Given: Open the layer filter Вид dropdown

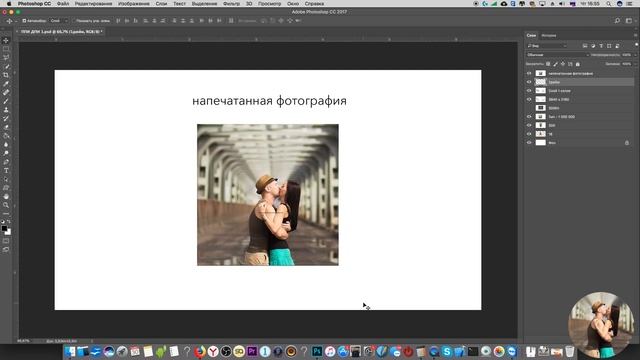Looking at the screenshot, I should [x=547, y=46].
